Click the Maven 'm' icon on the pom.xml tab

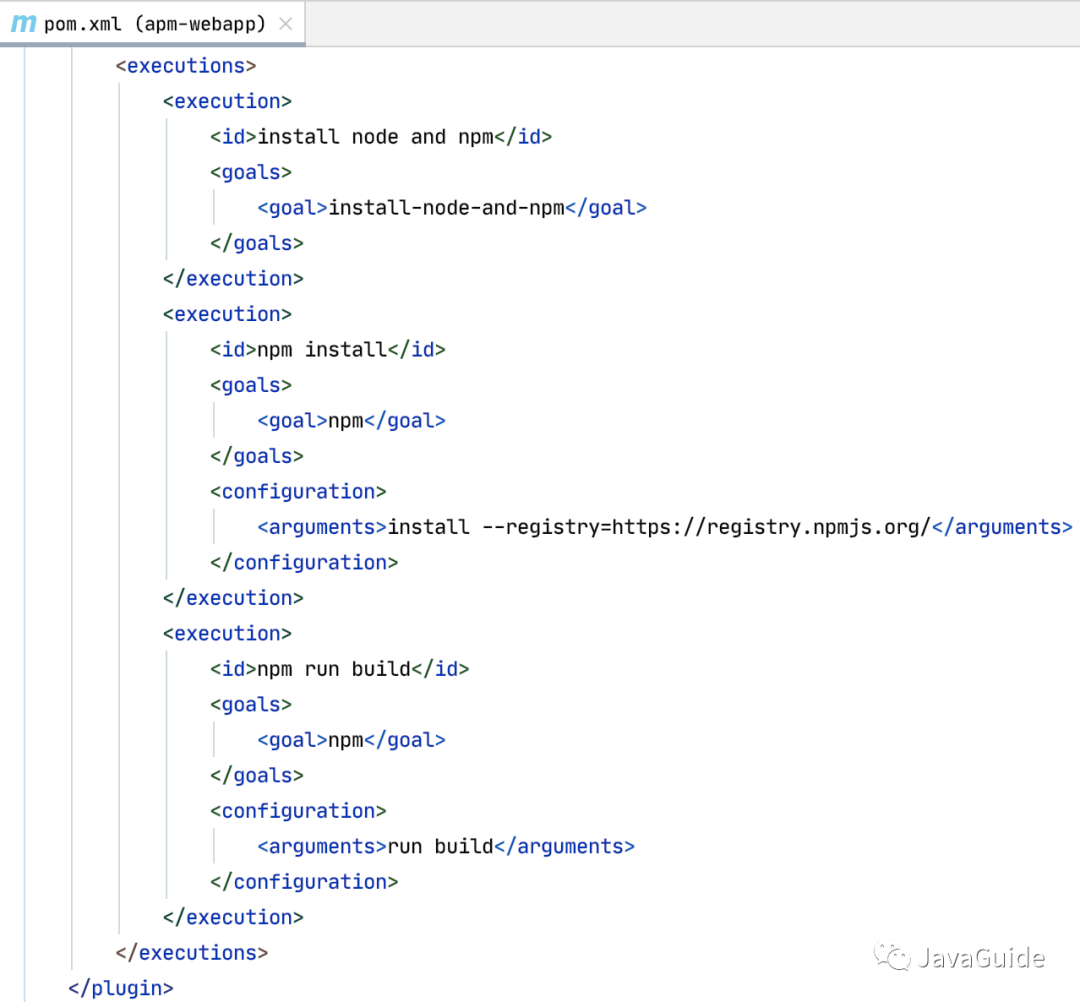pos(24,23)
